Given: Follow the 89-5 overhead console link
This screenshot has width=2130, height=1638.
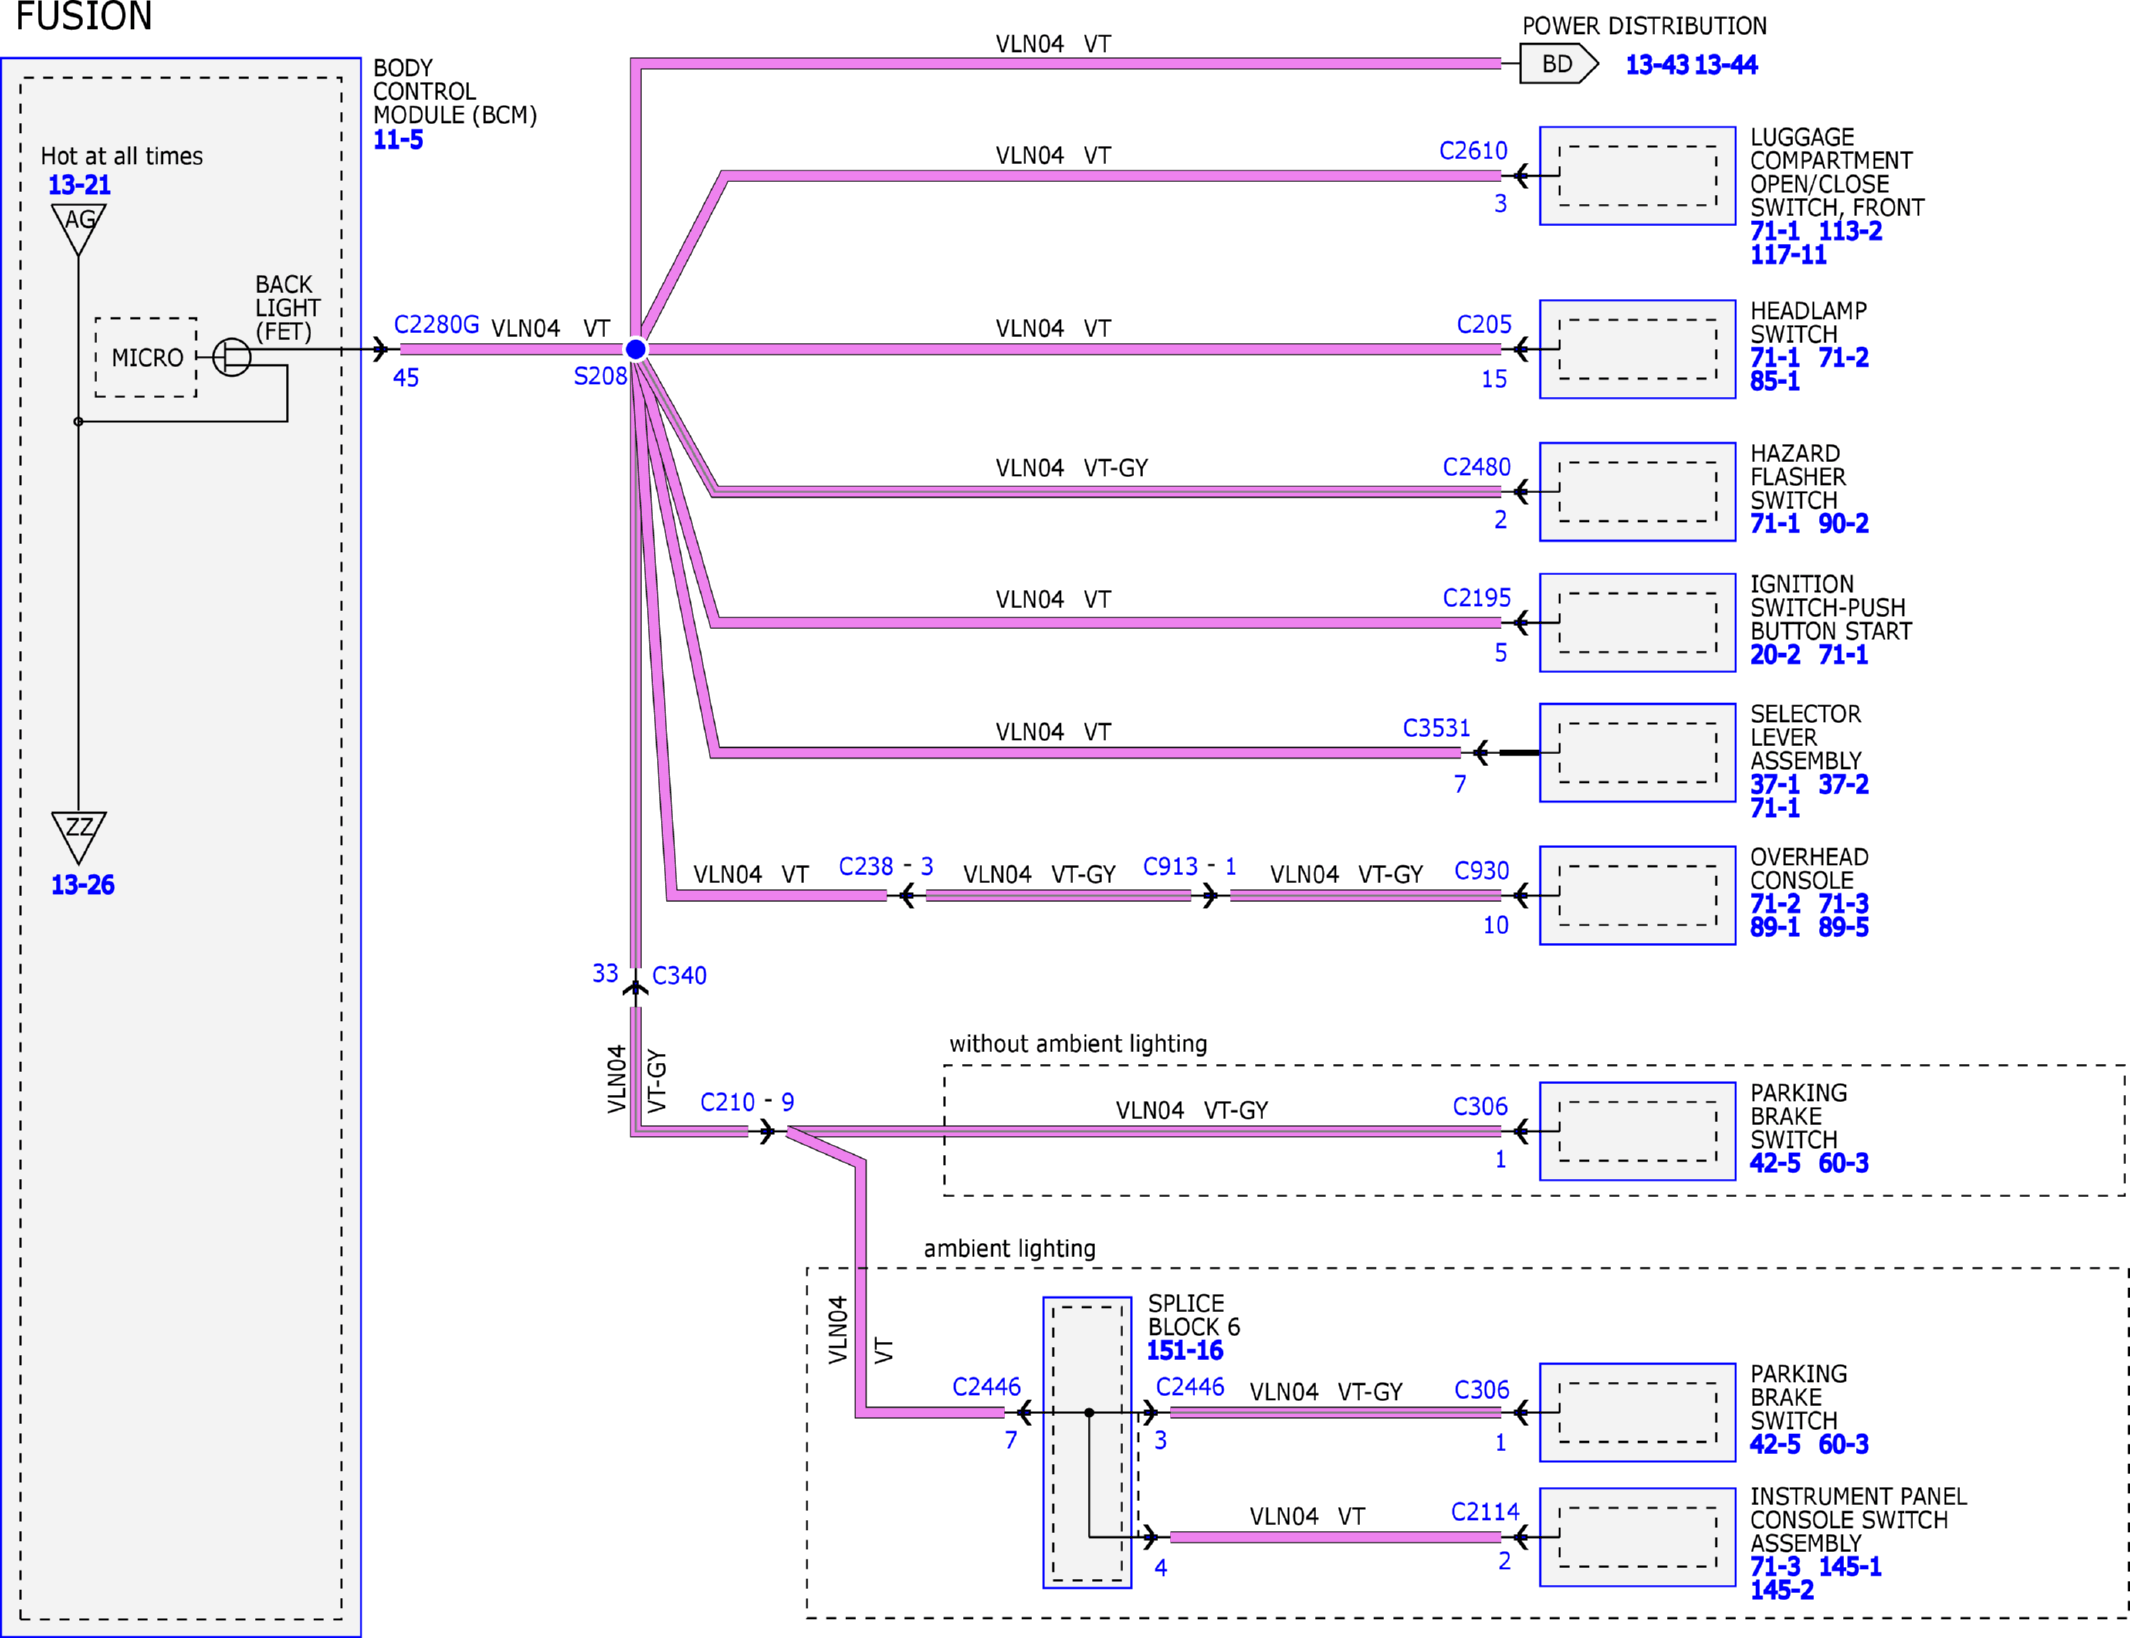Looking at the screenshot, I should click(1844, 927).
